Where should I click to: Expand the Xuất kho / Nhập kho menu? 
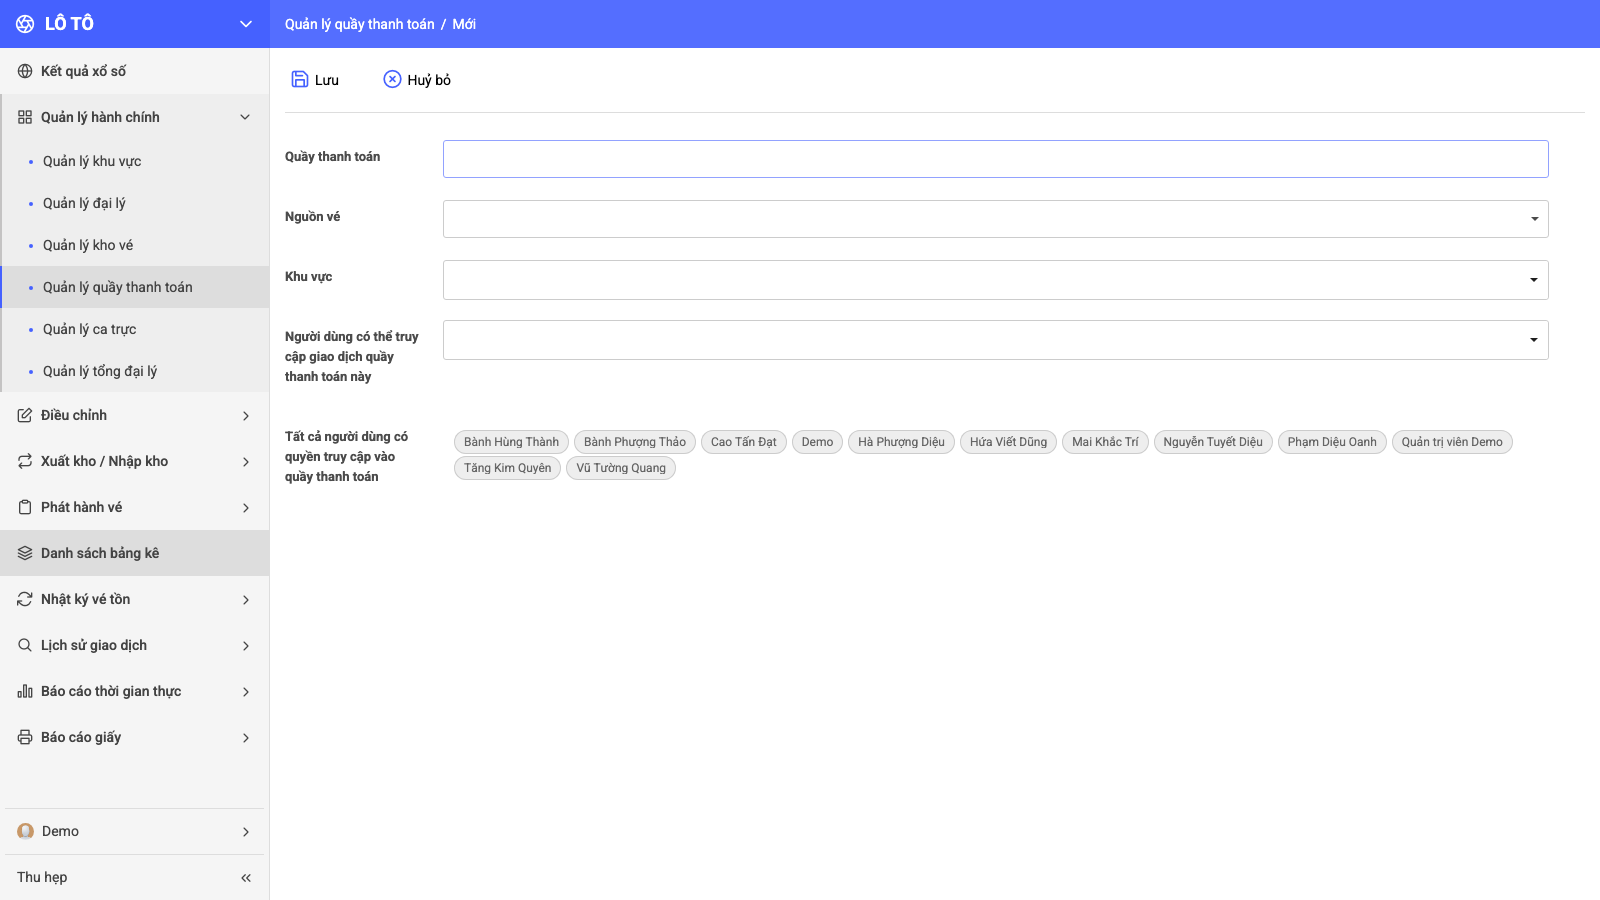coord(245,461)
